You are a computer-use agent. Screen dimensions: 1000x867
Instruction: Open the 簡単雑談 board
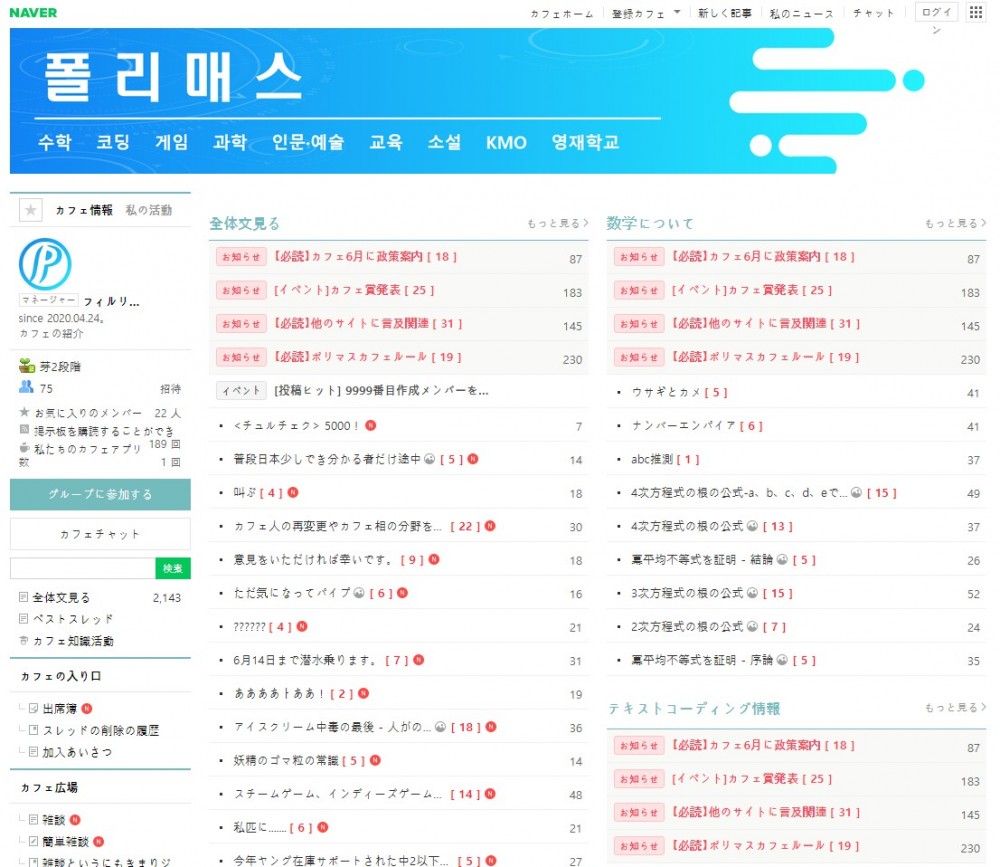[x=65, y=841]
